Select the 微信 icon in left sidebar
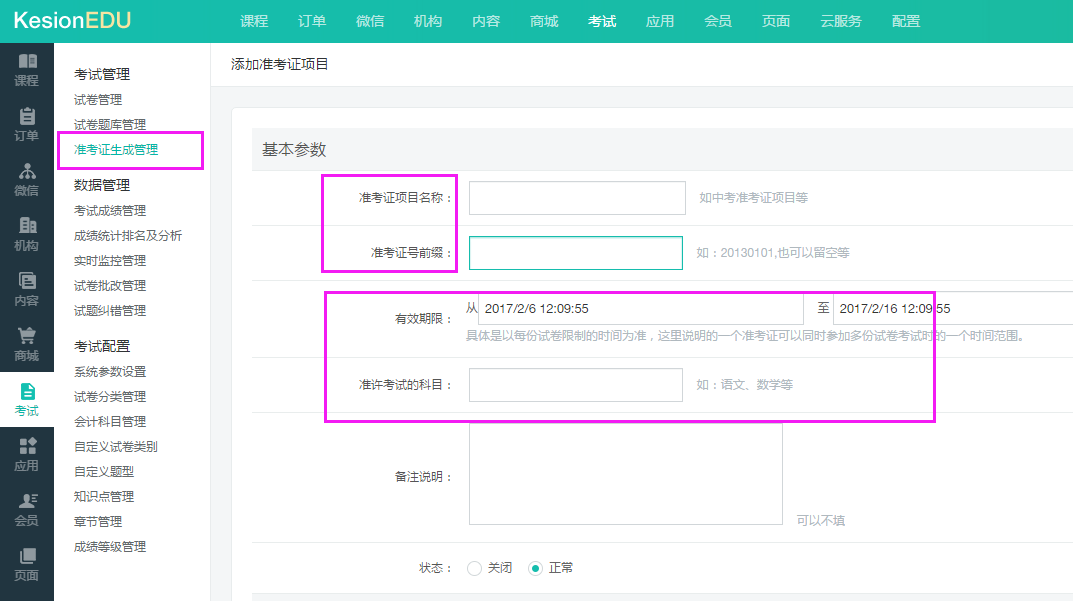The width and height of the screenshot is (1073, 601). 27,172
